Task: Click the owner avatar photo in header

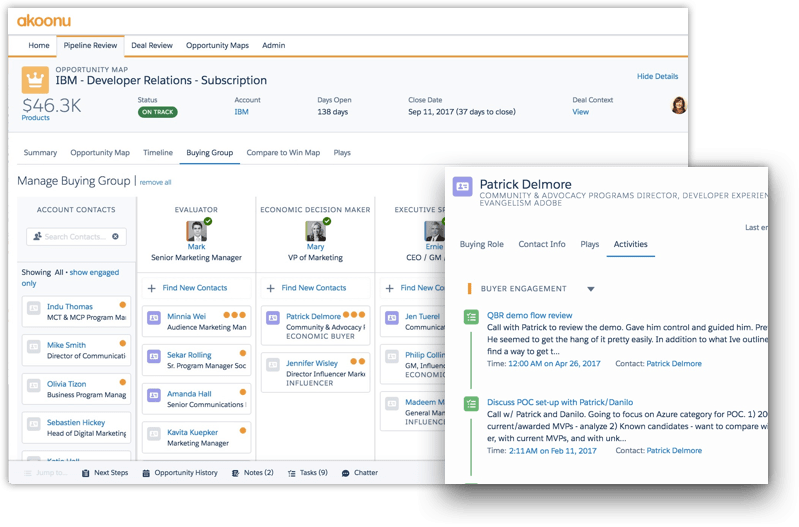Action: pos(679,105)
